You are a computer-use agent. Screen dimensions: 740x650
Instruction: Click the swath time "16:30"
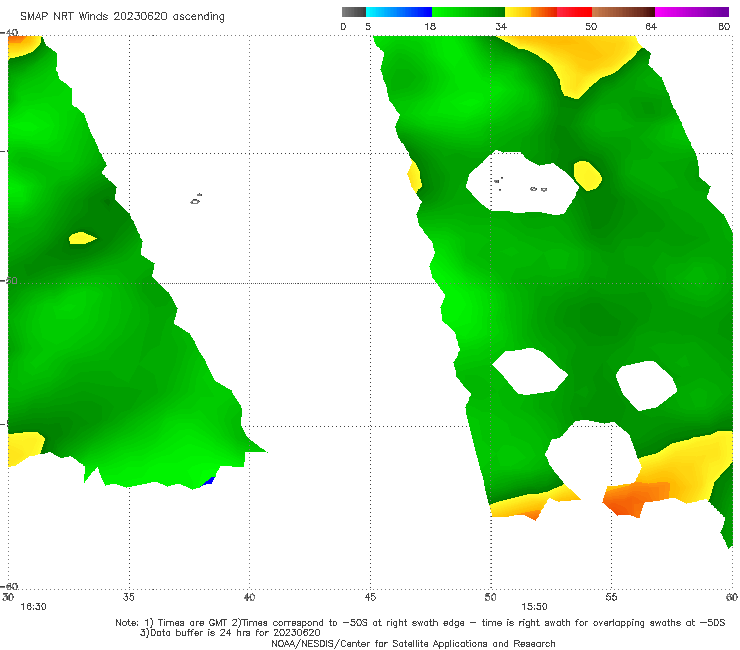(x=33, y=607)
